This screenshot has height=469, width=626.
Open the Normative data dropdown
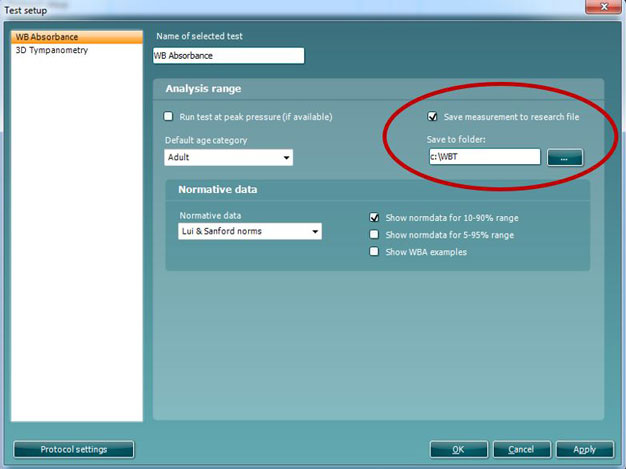[250, 231]
